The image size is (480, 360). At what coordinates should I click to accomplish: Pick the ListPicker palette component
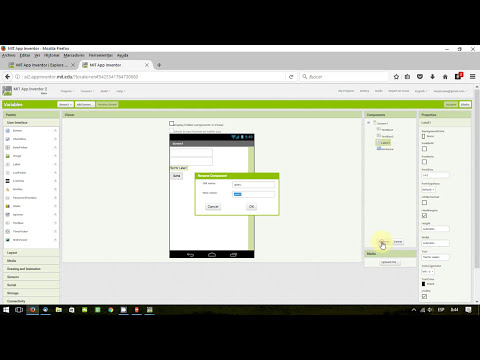click(x=19, y=173)
